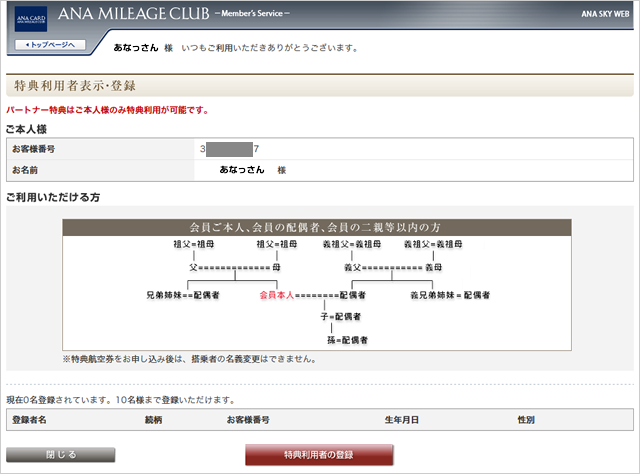640x474 pixels.
Task: Click the 性別 column header
Action: tap(526, 420)
